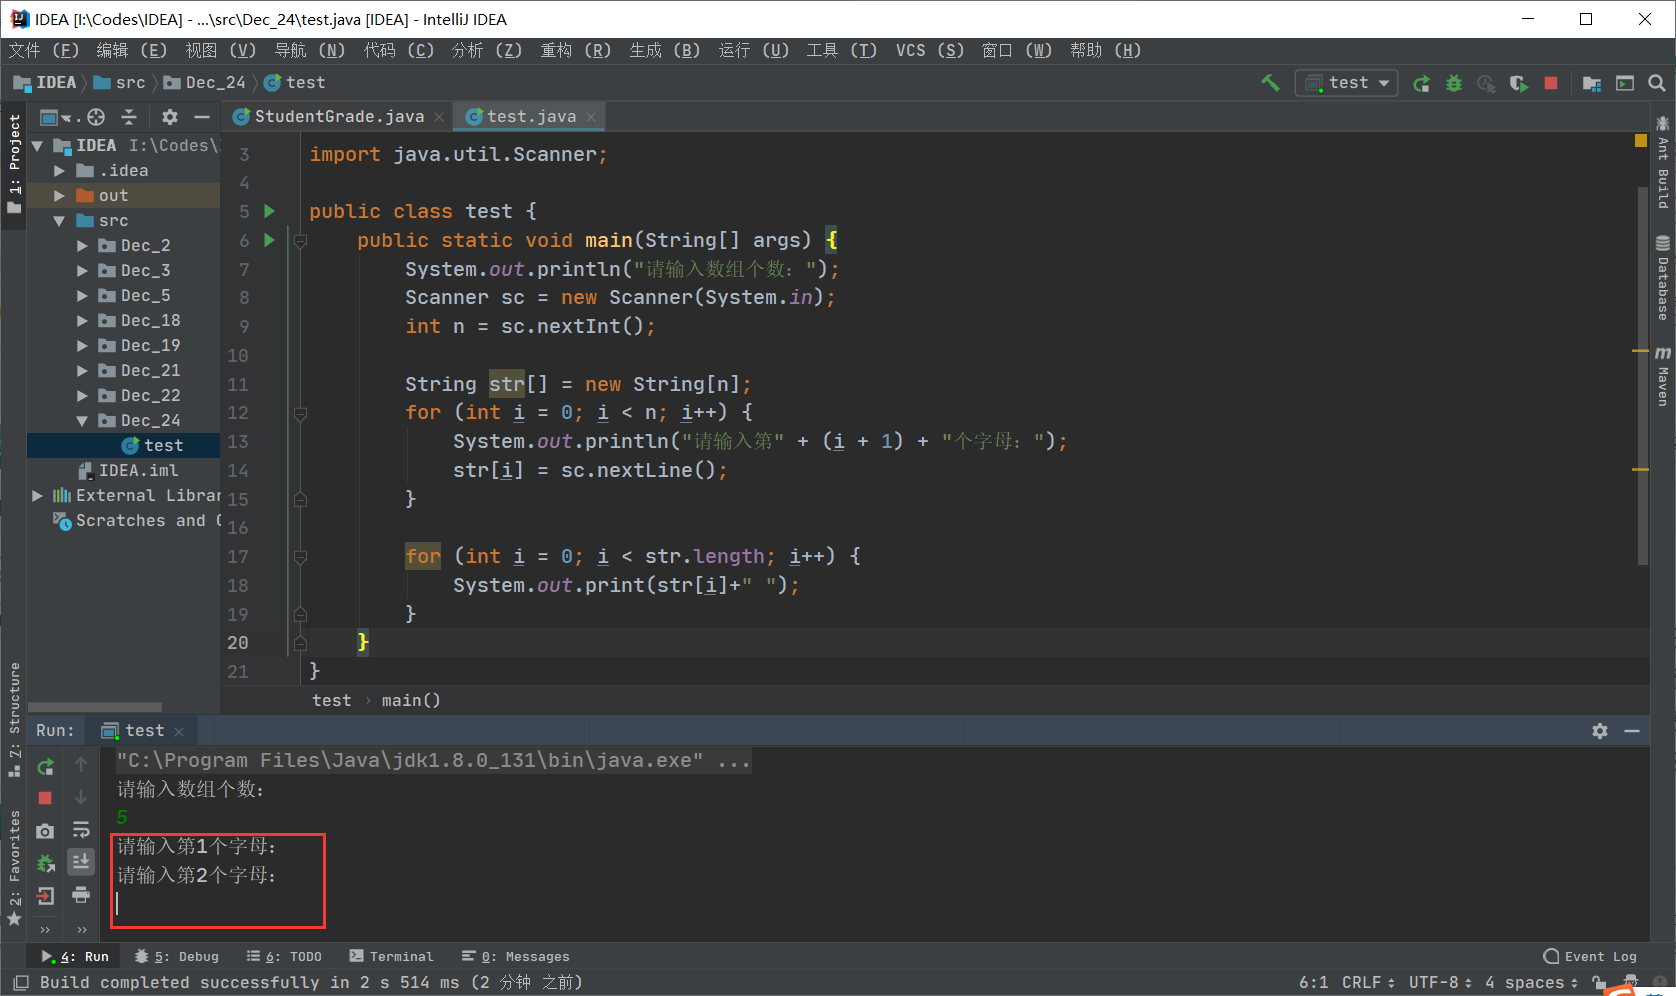Open the Maven side panel
The width and height of the screenshot is (1676, 996).
1662,375
